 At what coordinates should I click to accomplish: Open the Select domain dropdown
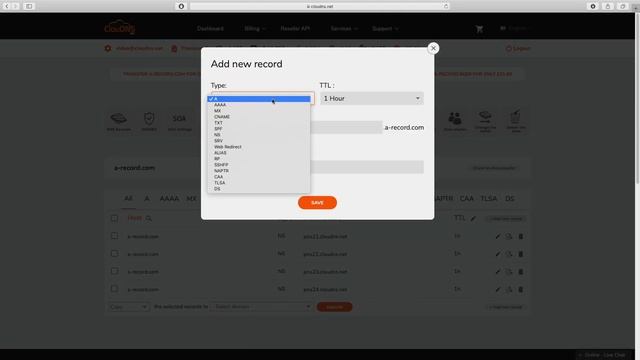(x=261, y=307)
